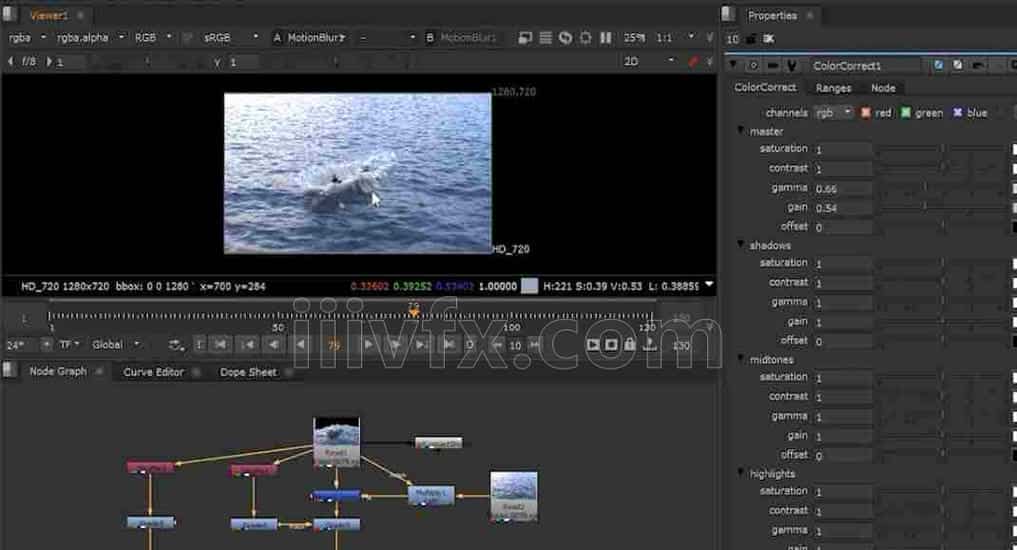Click the center node icon for ColorCorrect1
Viewport: 1017px width, 550px height.
pyautogui.click(x=752, y=66)
